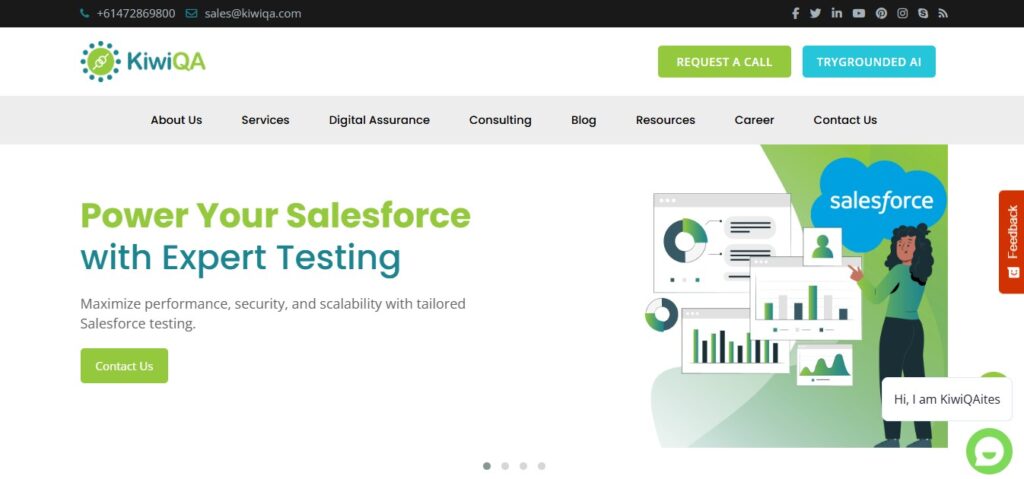1024x479 pixels.
Task: Expand the Services menu
Action: coord(265,120)
